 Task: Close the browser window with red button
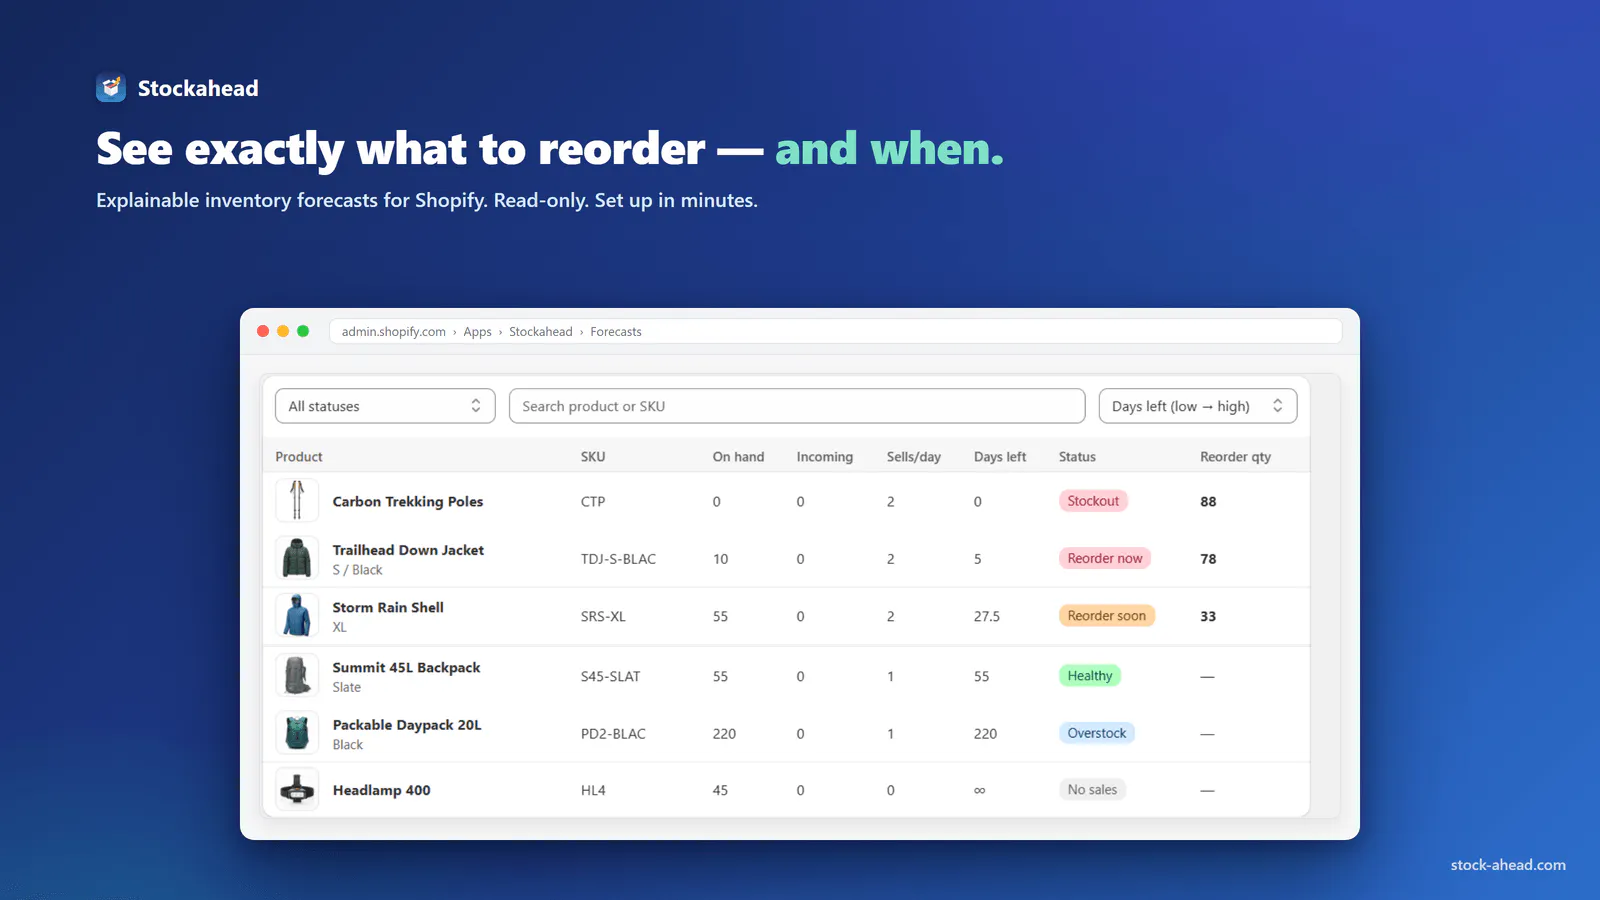coord(263,331)
